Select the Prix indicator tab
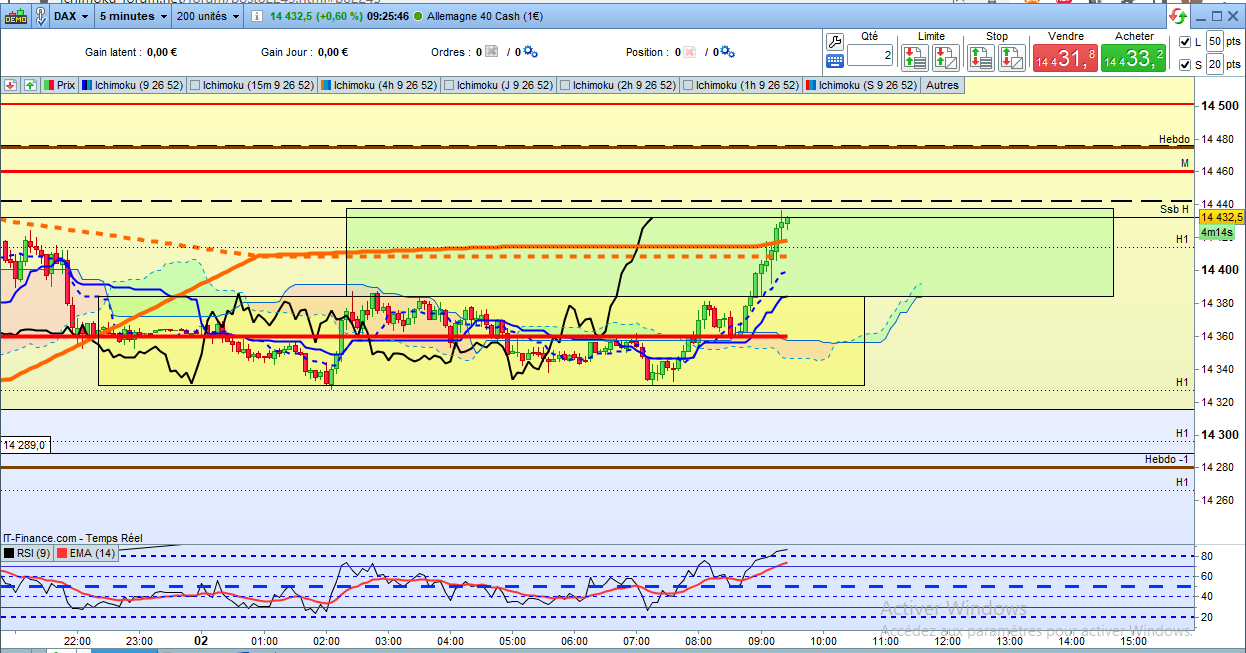 [60, 85]
